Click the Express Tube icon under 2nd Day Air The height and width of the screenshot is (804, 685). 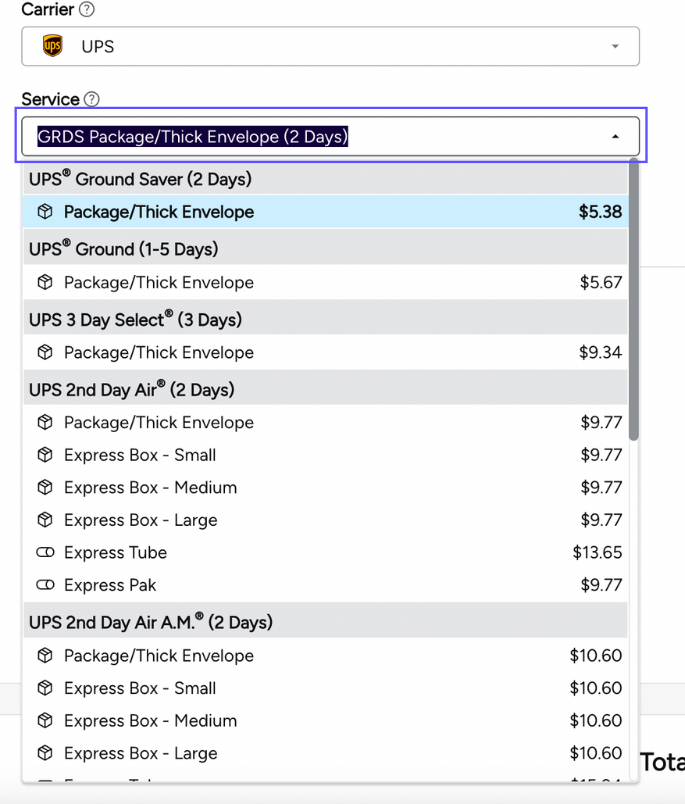[x=45, y=553]
